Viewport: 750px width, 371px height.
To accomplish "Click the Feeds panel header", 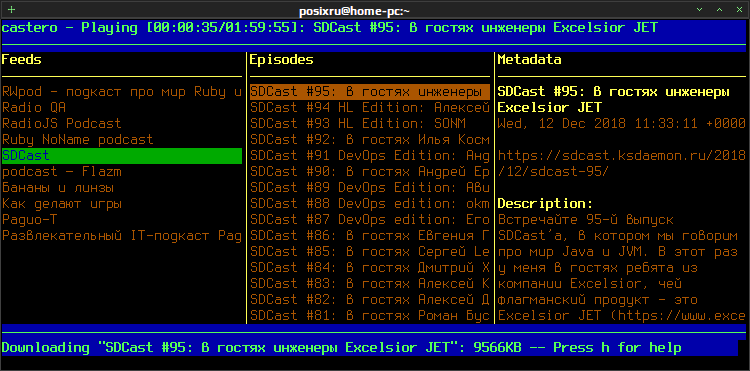I will (x=22, y=60).
